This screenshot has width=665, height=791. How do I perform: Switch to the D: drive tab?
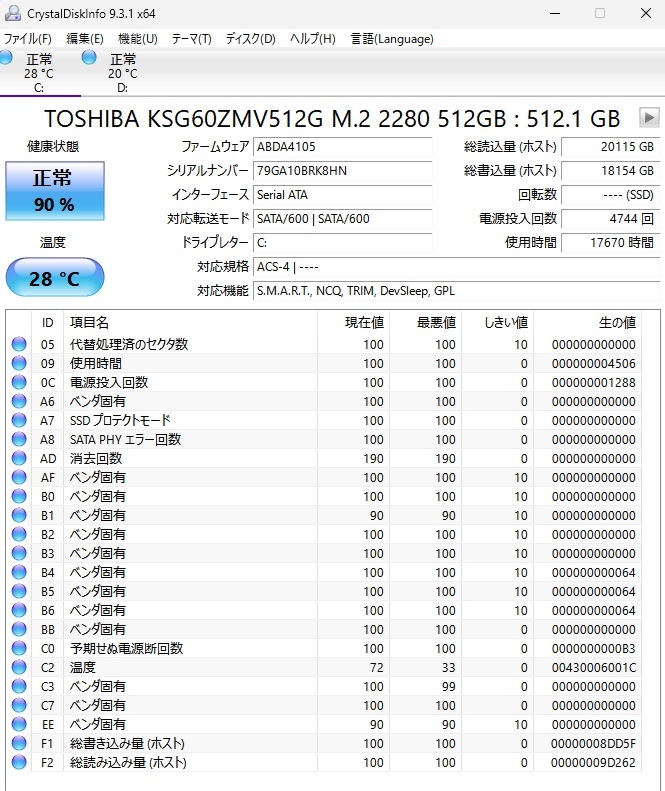[122, 73]
